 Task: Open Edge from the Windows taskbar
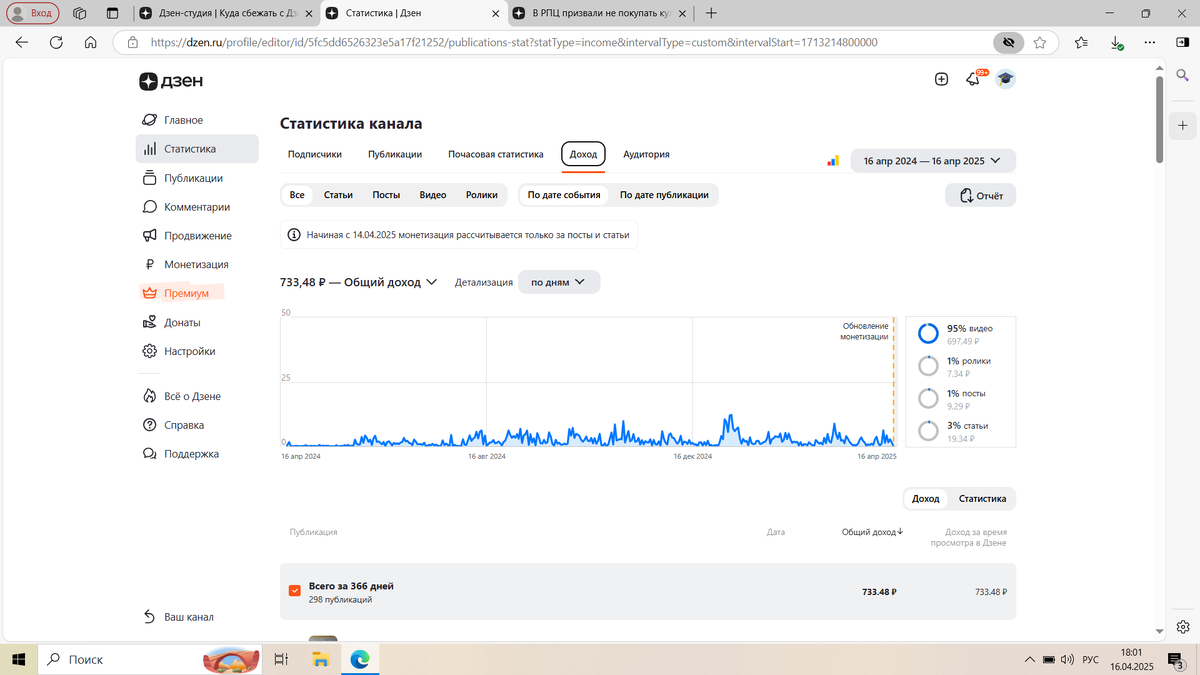click(360, 658)
